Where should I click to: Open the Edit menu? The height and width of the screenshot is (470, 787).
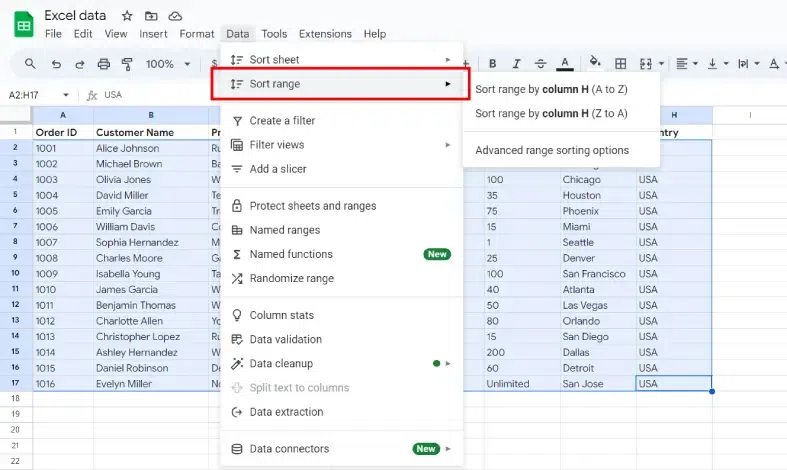(83, 34)
